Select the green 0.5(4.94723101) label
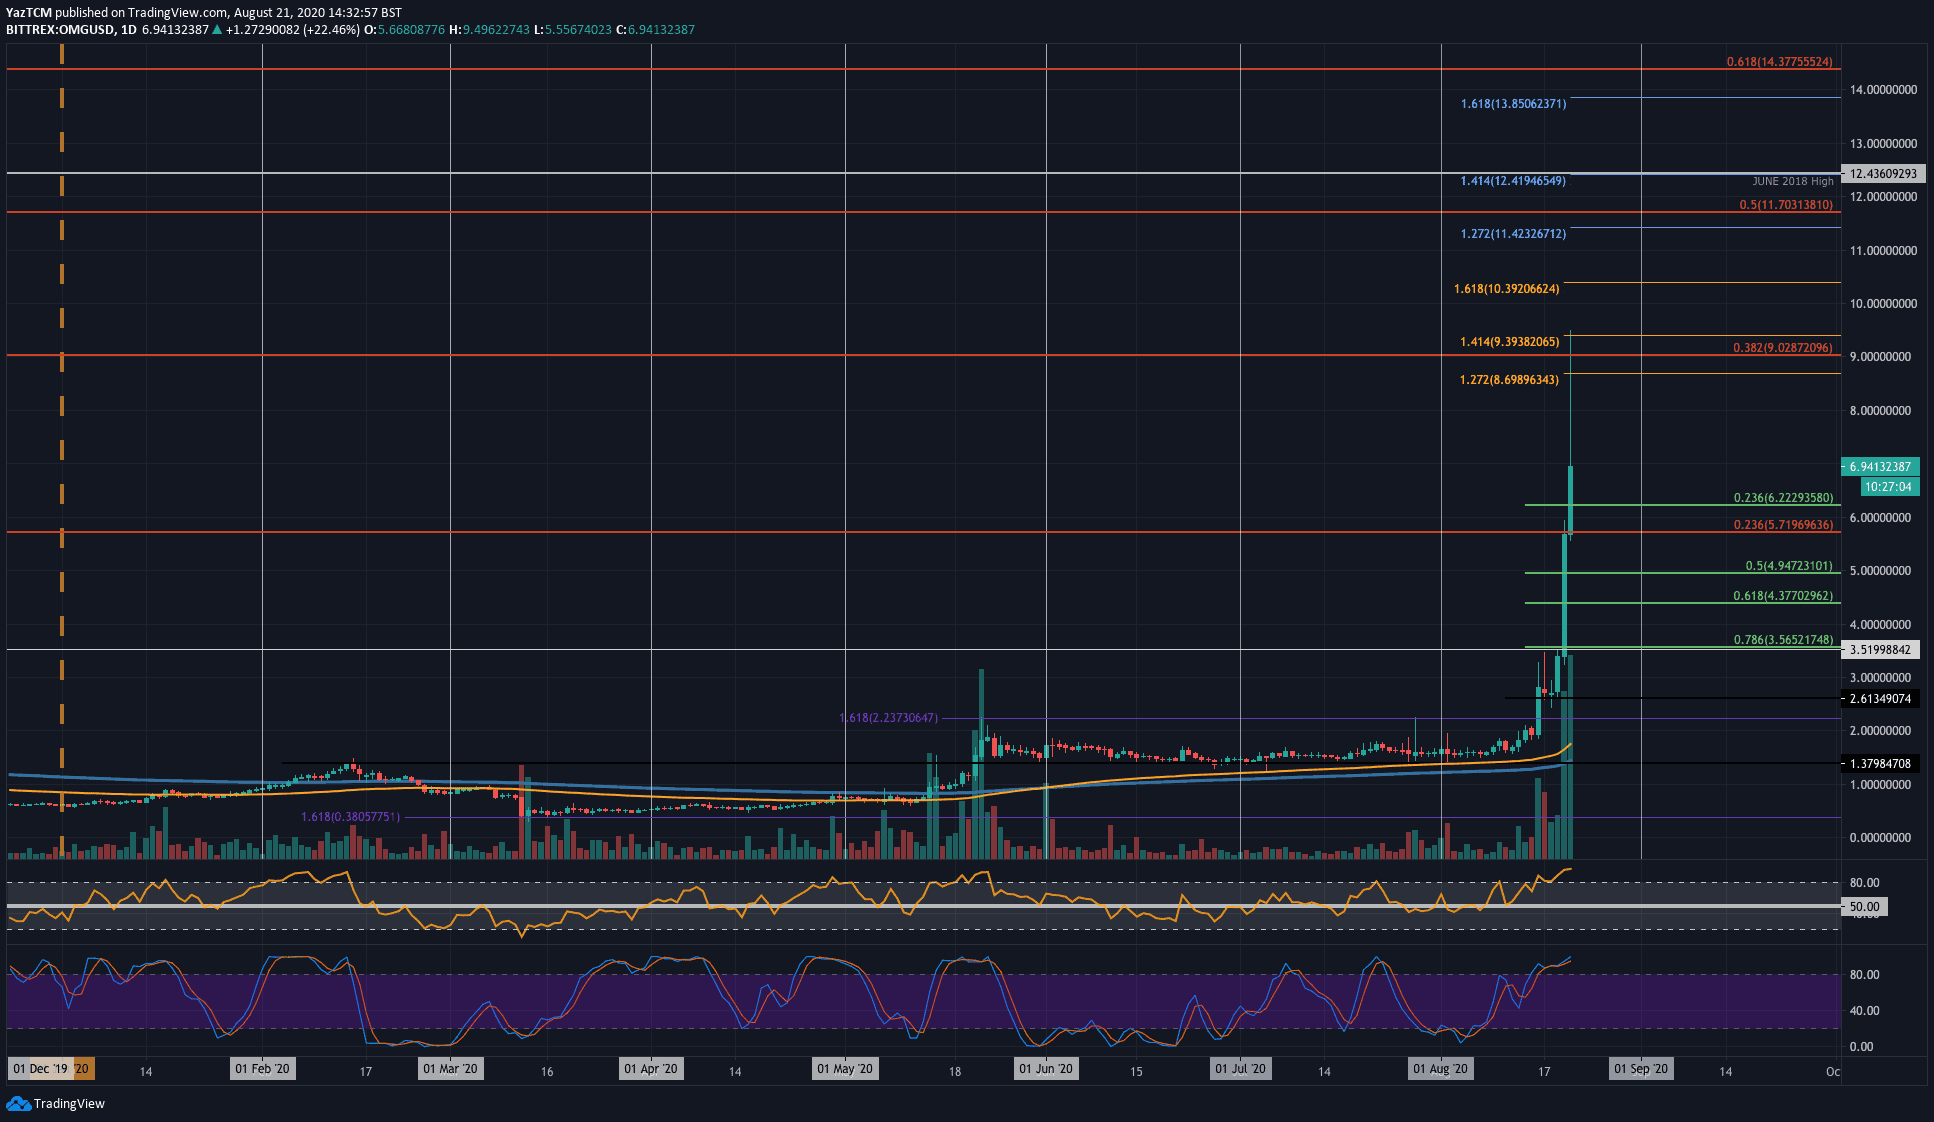Image resolution: width=1934 pixels, height=1122 pixels. tap(1789, 566)
